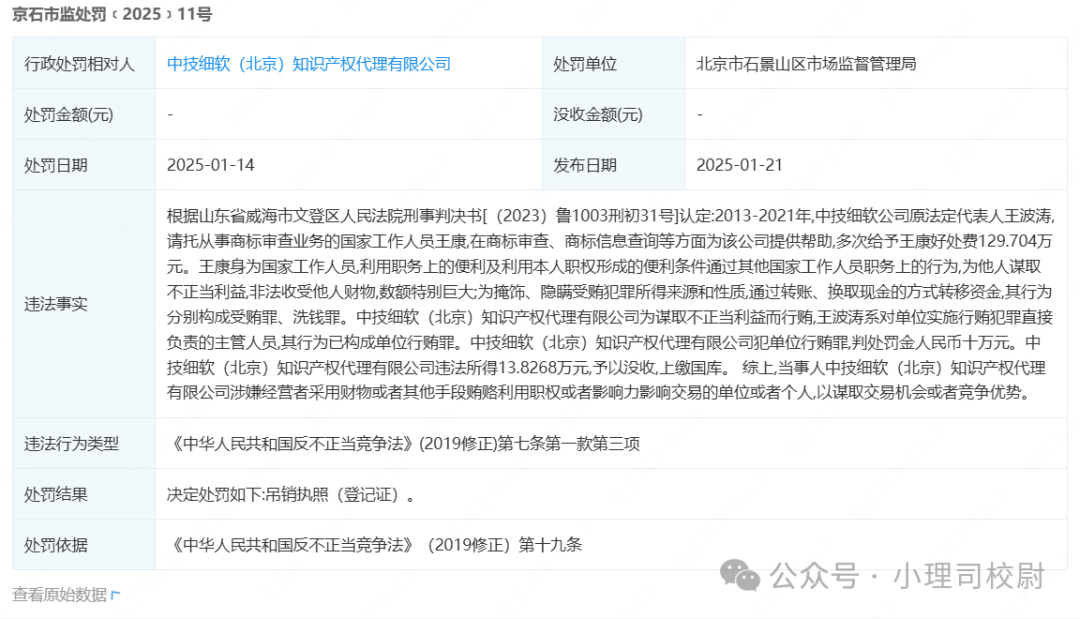The height and width of the screenshot is (619, 1080).
Task: Select the 第十九条 legal basis text
Action: pyautogui.click(x=550, y=545)
